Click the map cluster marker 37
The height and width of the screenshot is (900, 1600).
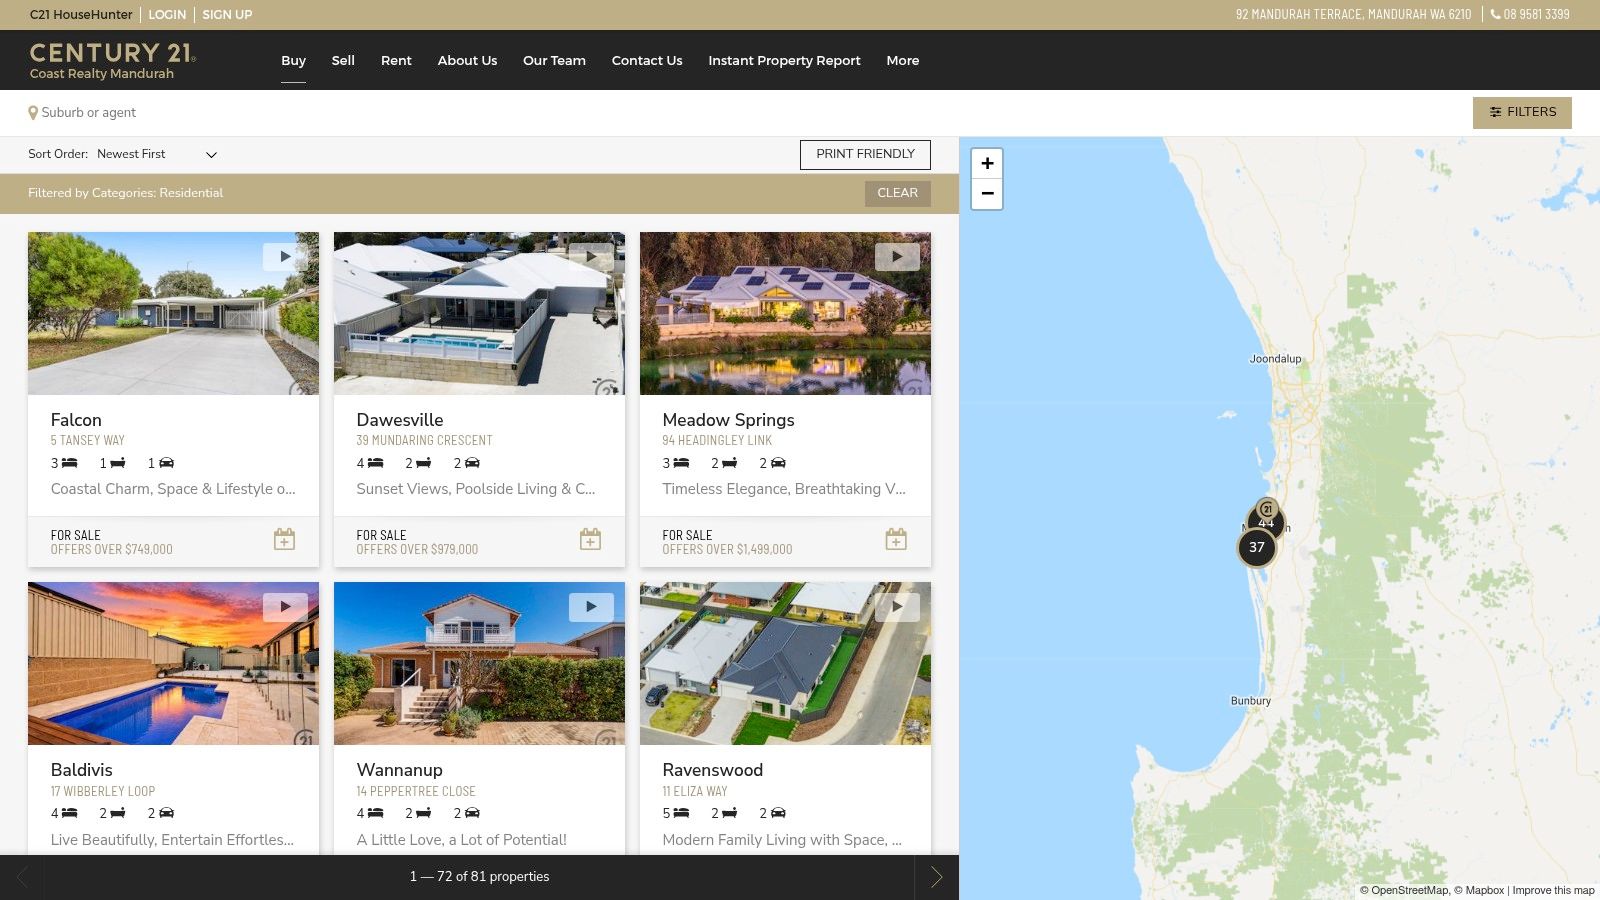click(1257, 547)
